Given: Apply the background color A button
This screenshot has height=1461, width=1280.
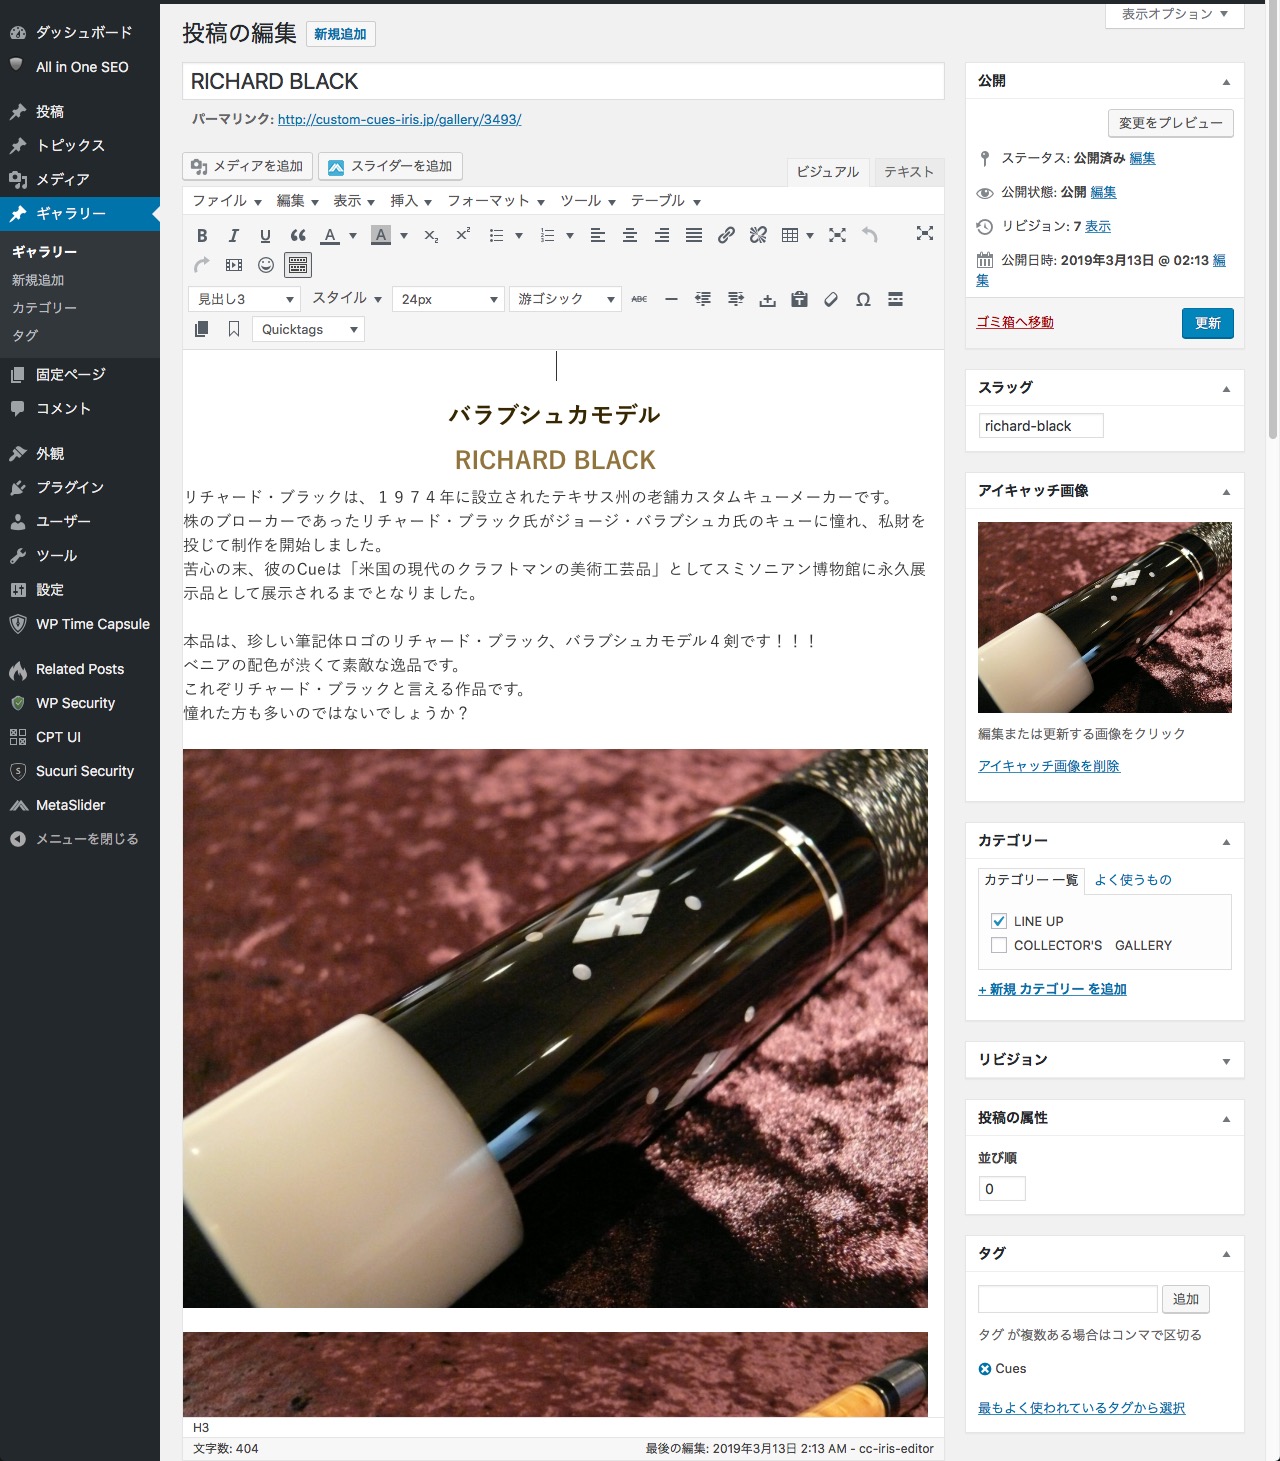Looking at the screenshot, I should click(x=381, y=235).
